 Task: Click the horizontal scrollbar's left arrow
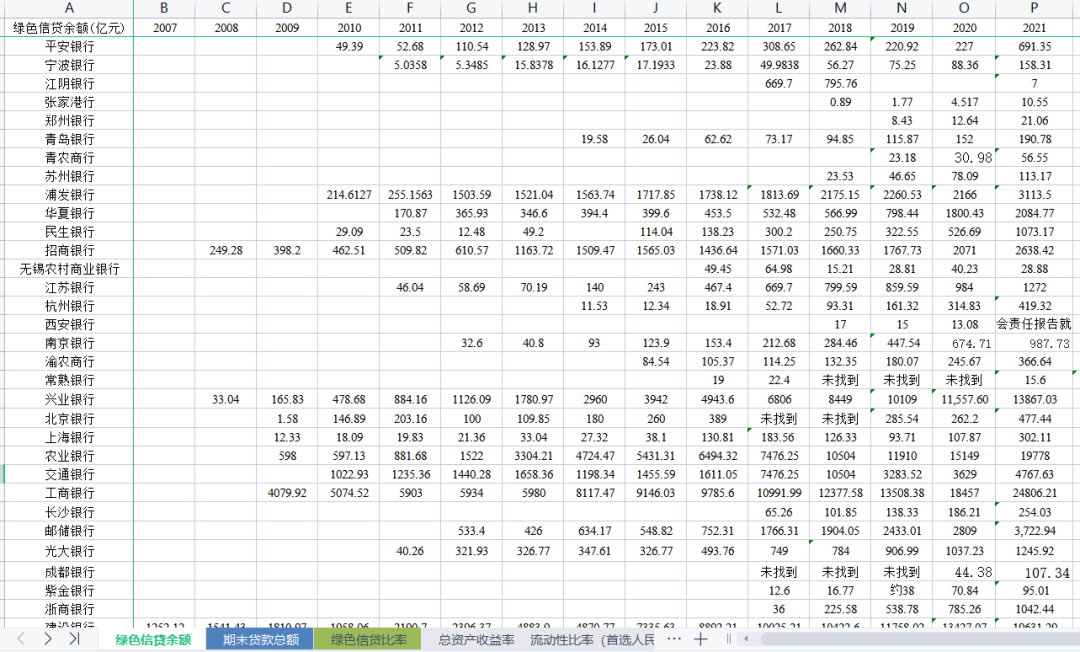(x=746, y=639)
